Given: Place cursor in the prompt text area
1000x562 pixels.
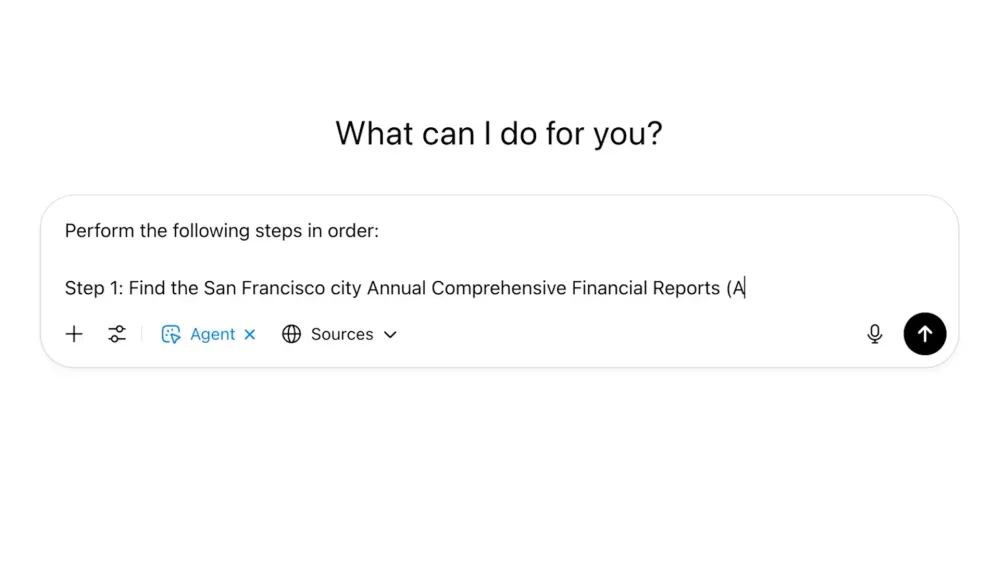Looking at the screenshot, I should tap(499, 260).
